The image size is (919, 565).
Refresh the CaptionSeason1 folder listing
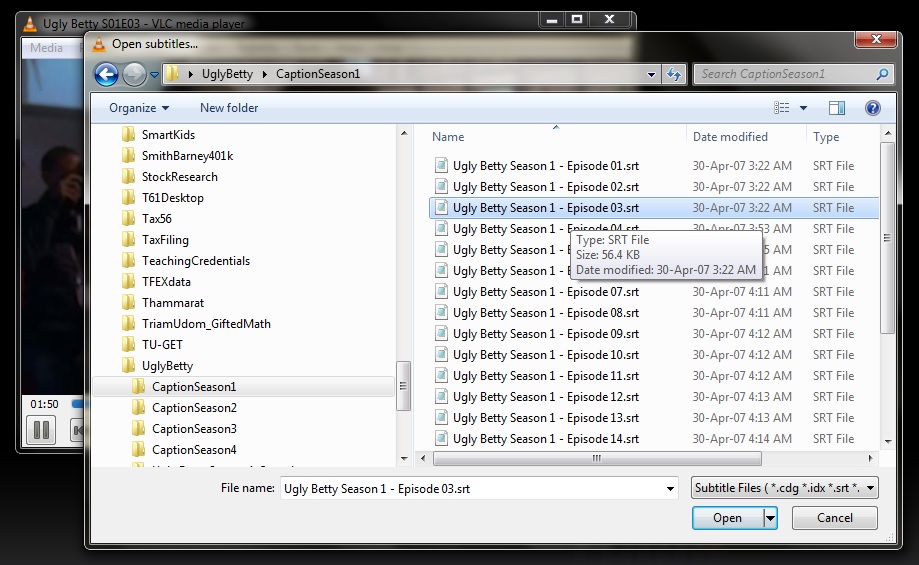coord(674,74)
